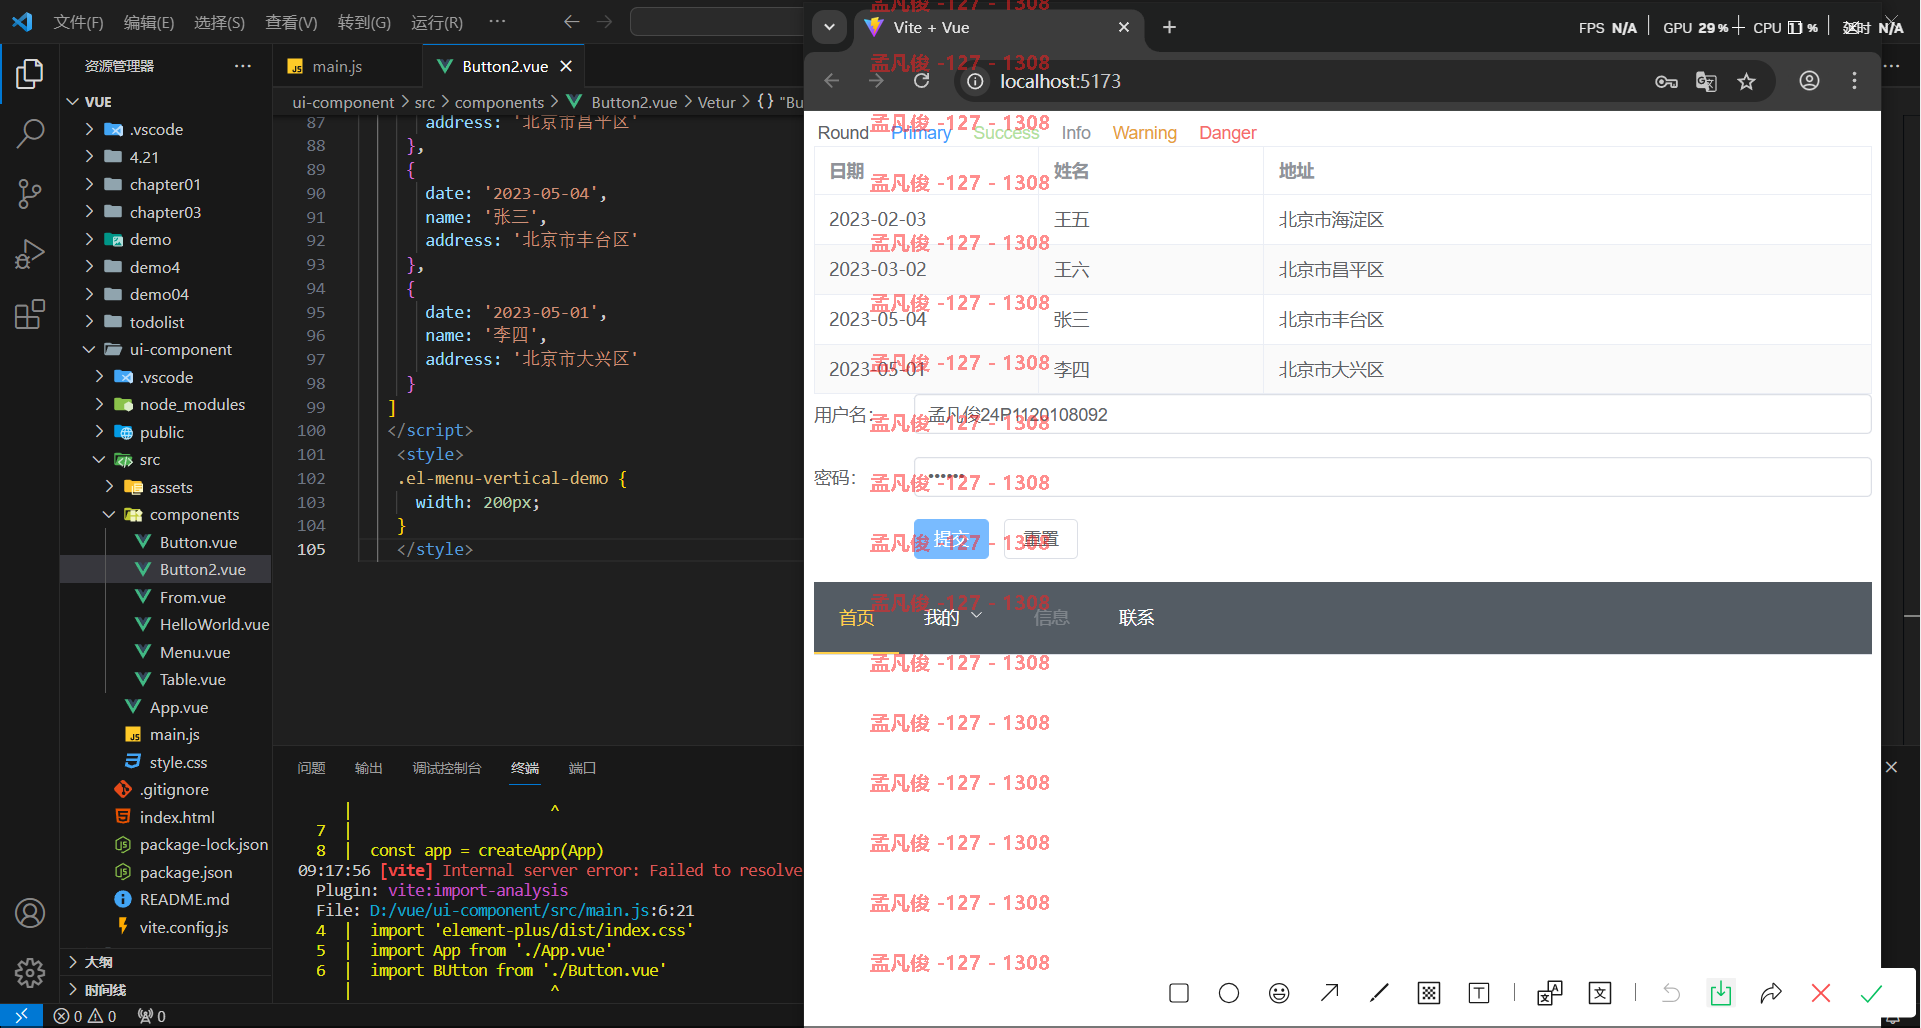The width and height of the screenshot is (1921, 1028).
Task: Click the Warning button on the web page
Action: [1144, 133]
